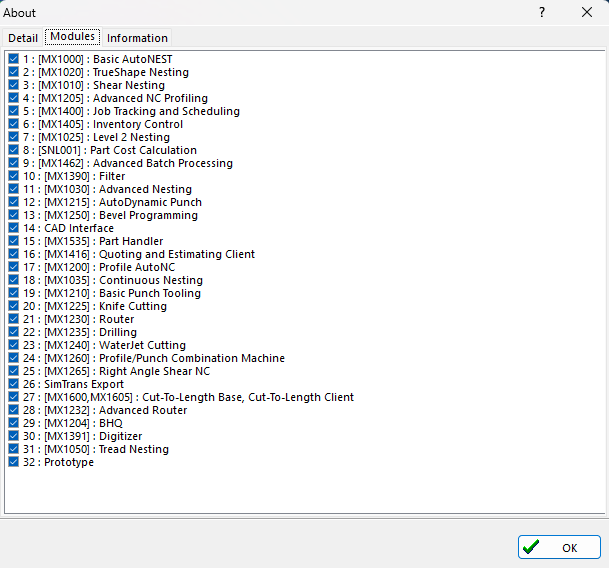Viewport: 609px width, 568px height.
Task: Select the '1 : [MX1000] : Basic AutoNEST' text
Action: [97, 59]
